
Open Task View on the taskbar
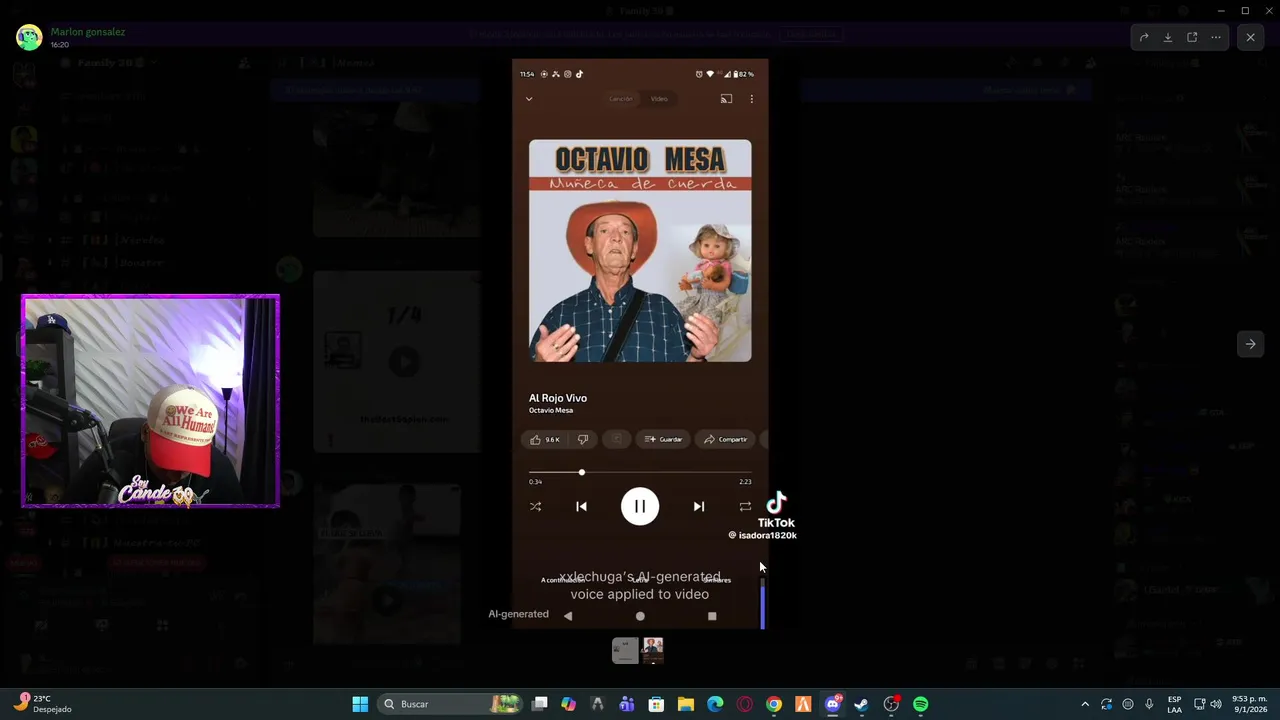tap(540, 704)
